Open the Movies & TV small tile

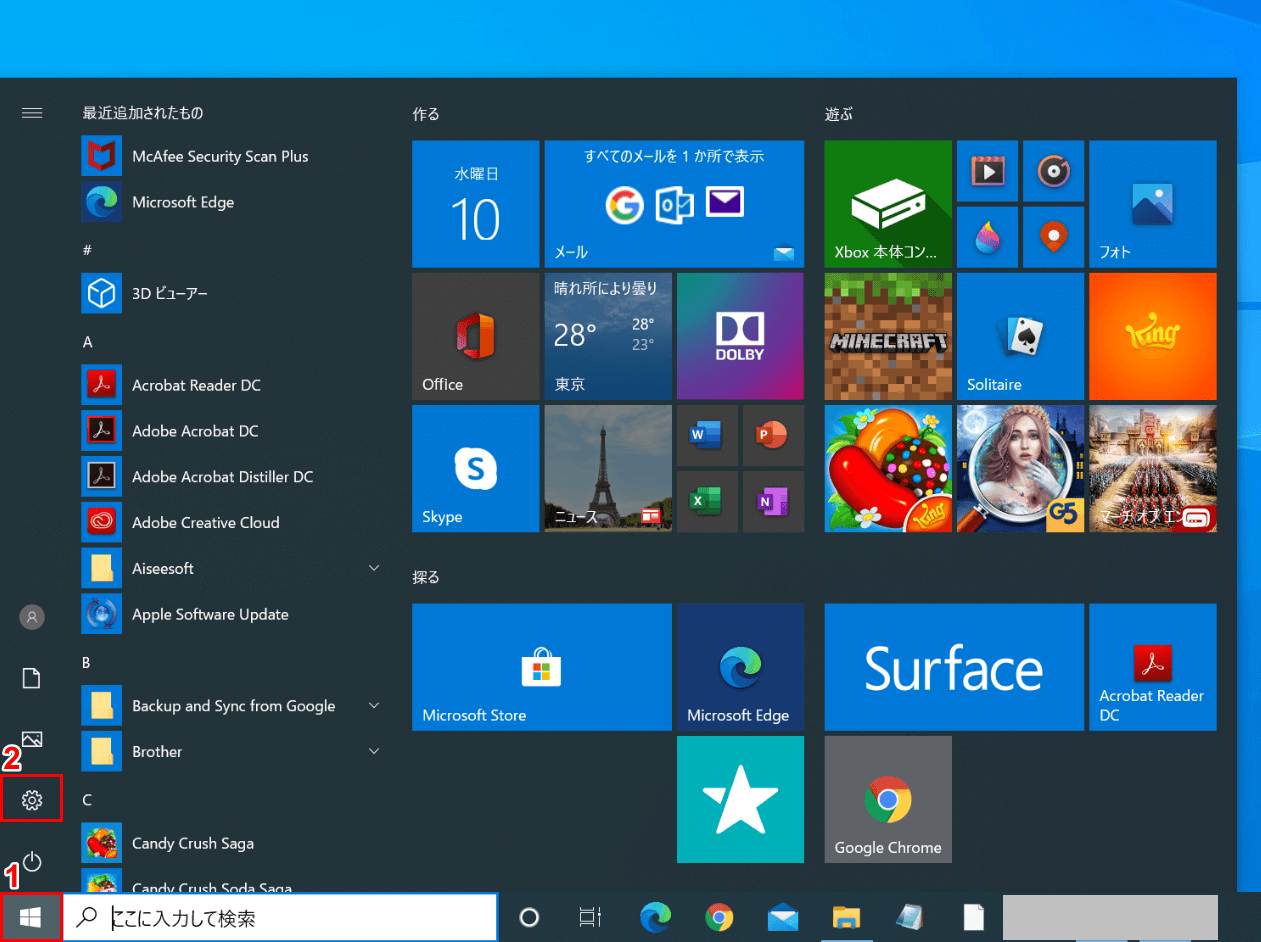[x=987, y=171]
